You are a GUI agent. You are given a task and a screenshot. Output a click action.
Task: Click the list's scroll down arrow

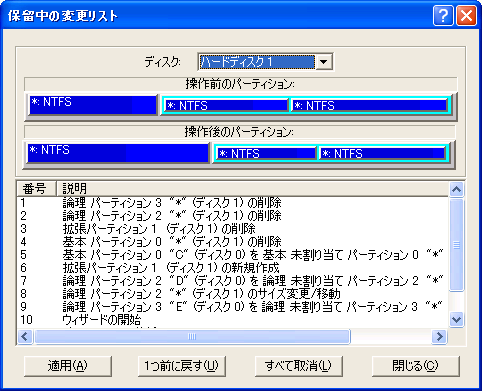456,320
